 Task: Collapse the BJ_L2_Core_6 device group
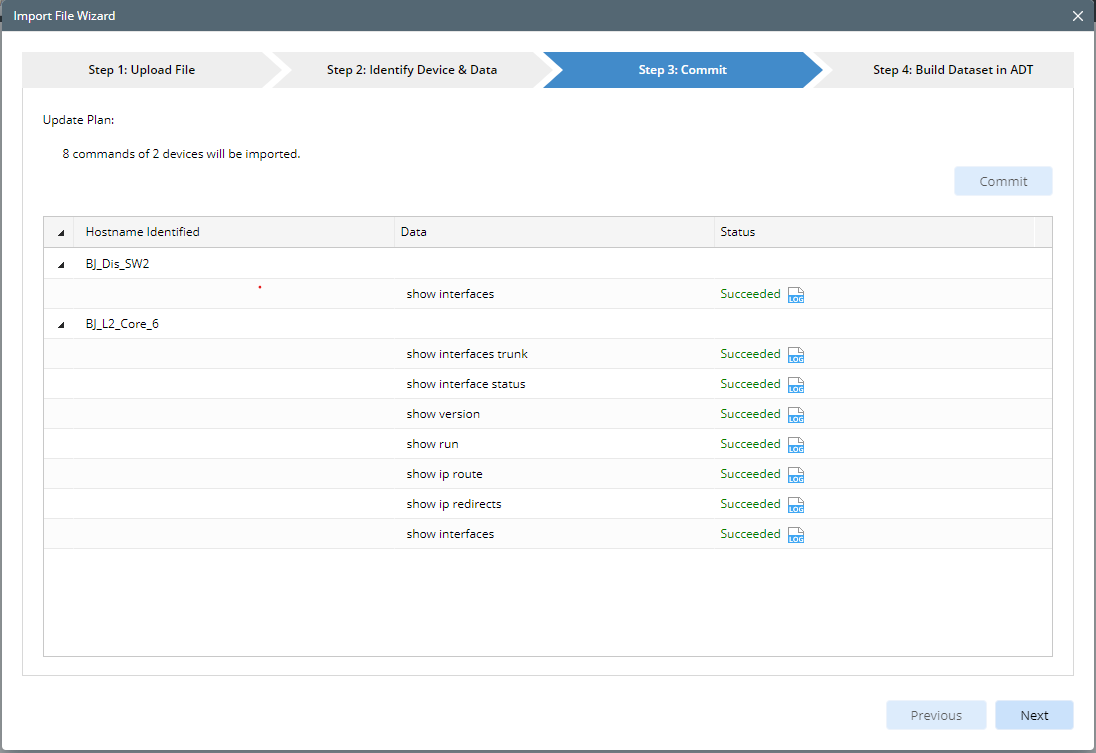point(61,325)
